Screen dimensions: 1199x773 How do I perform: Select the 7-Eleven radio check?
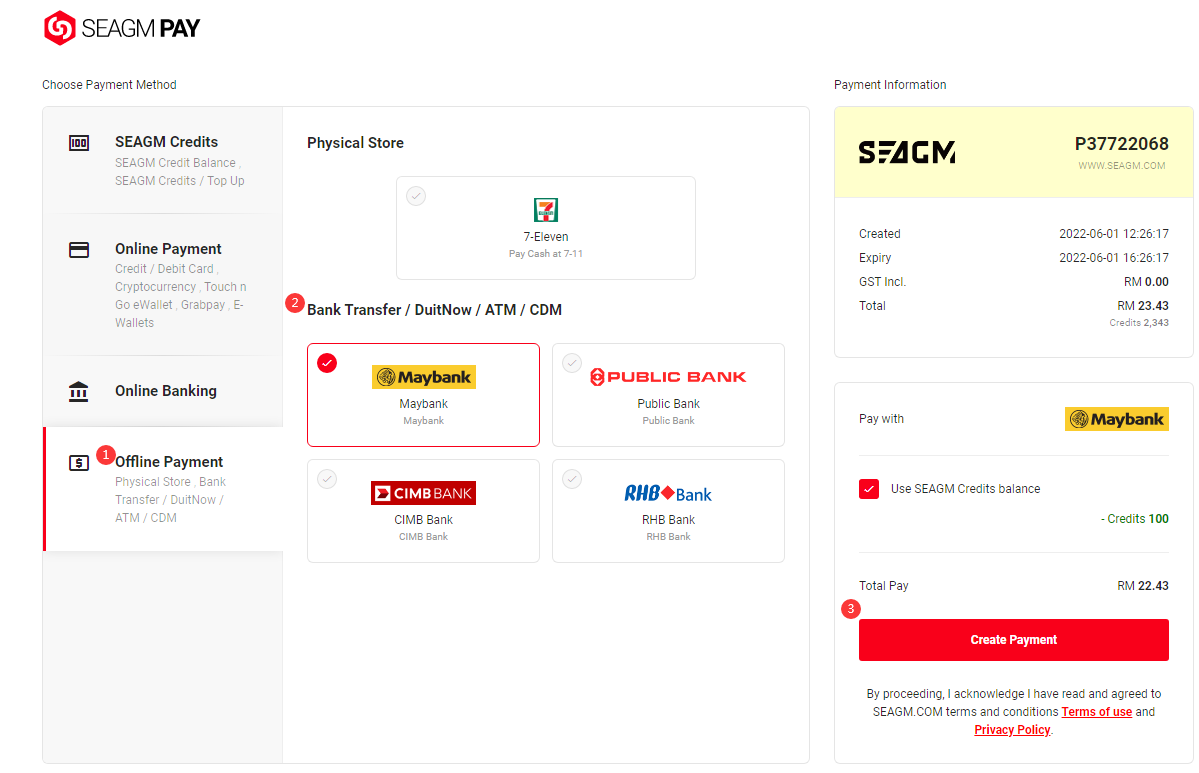point(416,196)
